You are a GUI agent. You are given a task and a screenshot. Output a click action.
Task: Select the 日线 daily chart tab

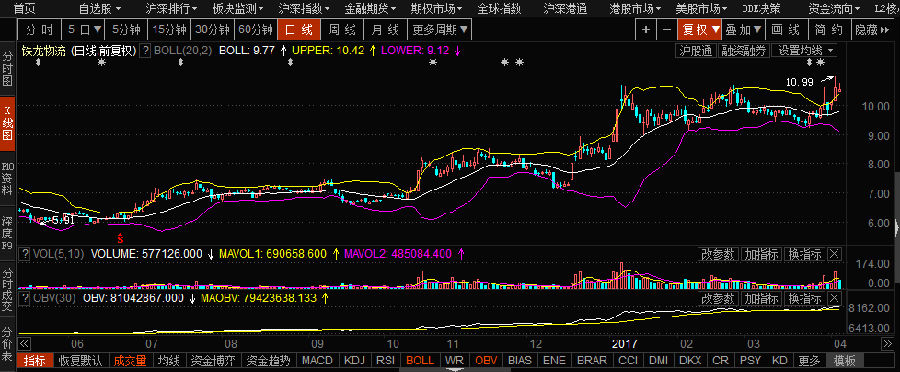[300, 29]
